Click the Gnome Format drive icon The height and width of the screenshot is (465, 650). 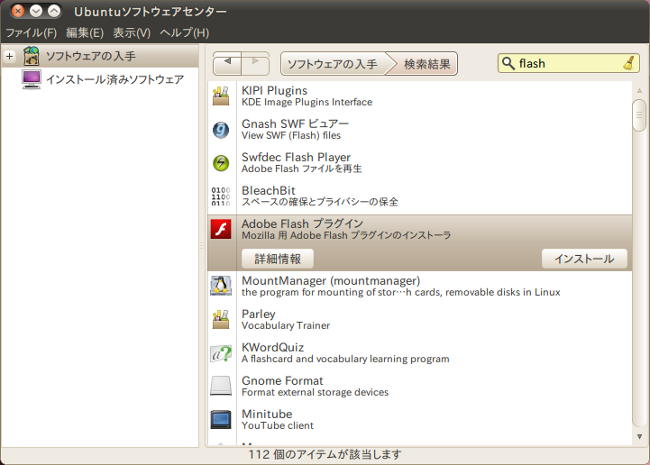pos(221,385)
